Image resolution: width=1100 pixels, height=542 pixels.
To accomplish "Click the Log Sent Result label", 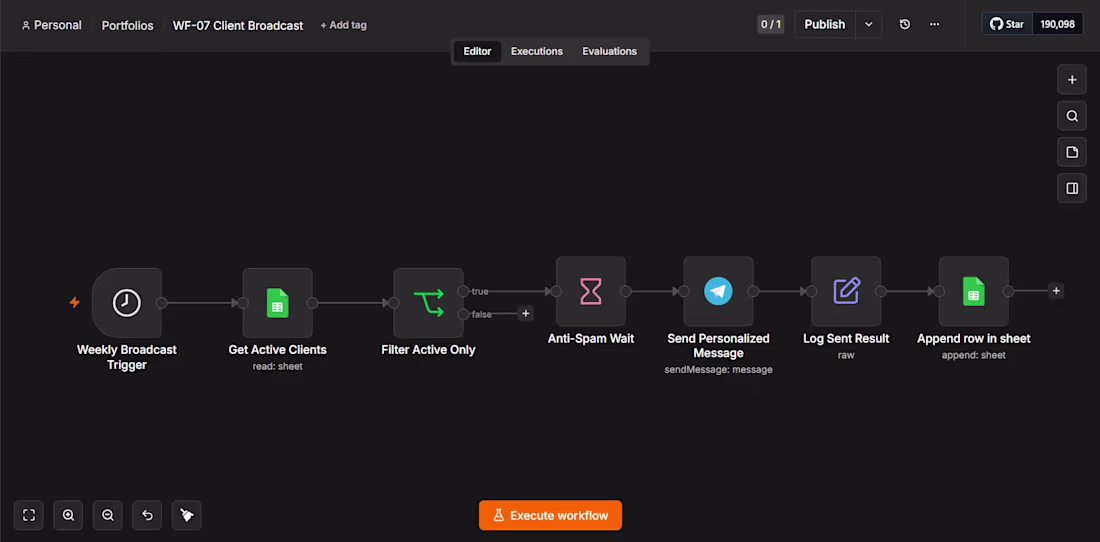I will (x=846, y=339).
